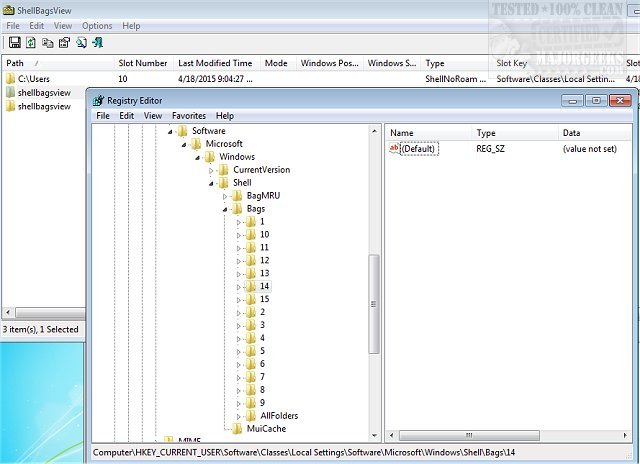The width and height of the screenshot is (640, 464).
Task: Expand the AllFolders registry key
Action: click(239, 416)
